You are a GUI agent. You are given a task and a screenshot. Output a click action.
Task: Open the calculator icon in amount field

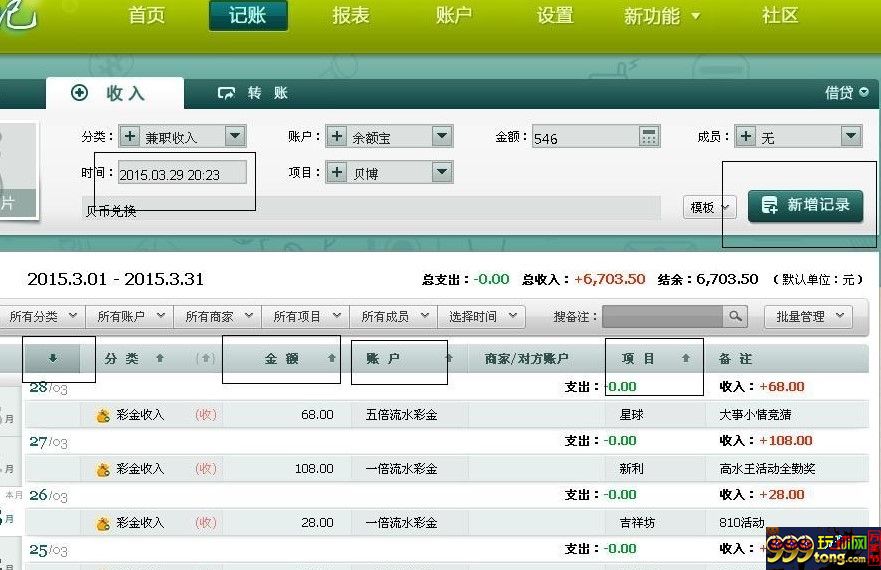649,137
